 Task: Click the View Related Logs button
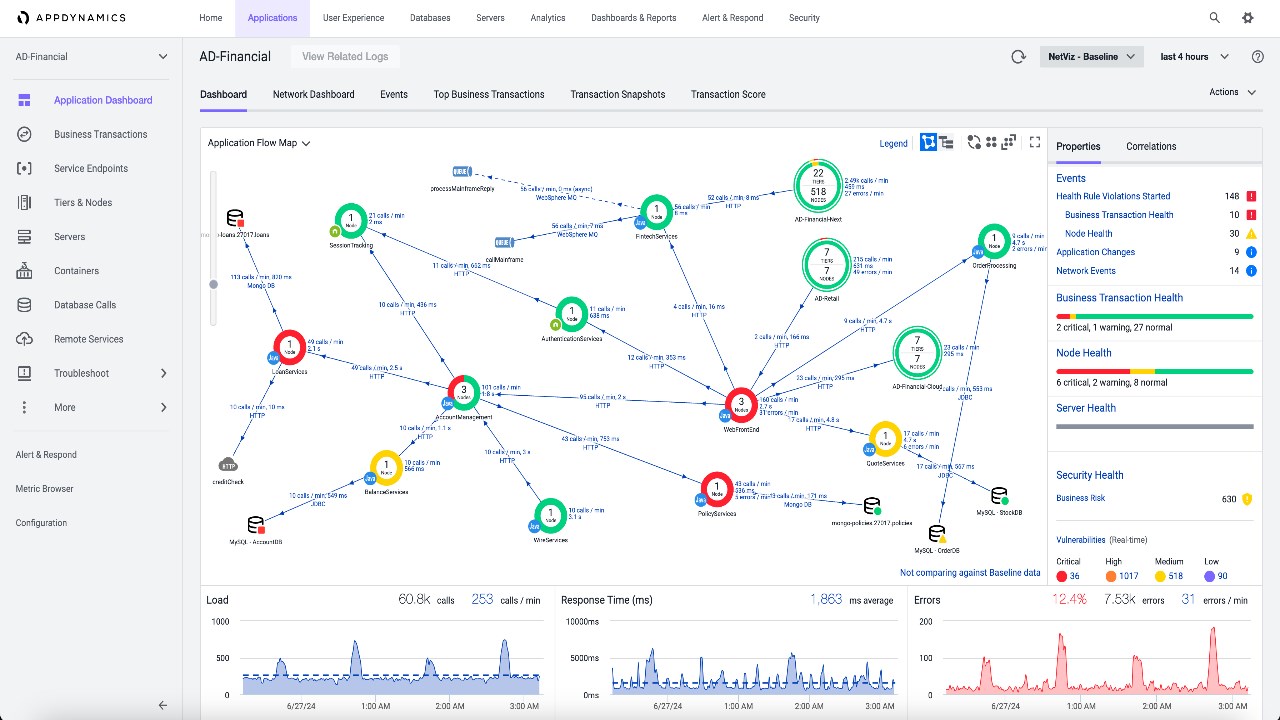pos(345,57)
